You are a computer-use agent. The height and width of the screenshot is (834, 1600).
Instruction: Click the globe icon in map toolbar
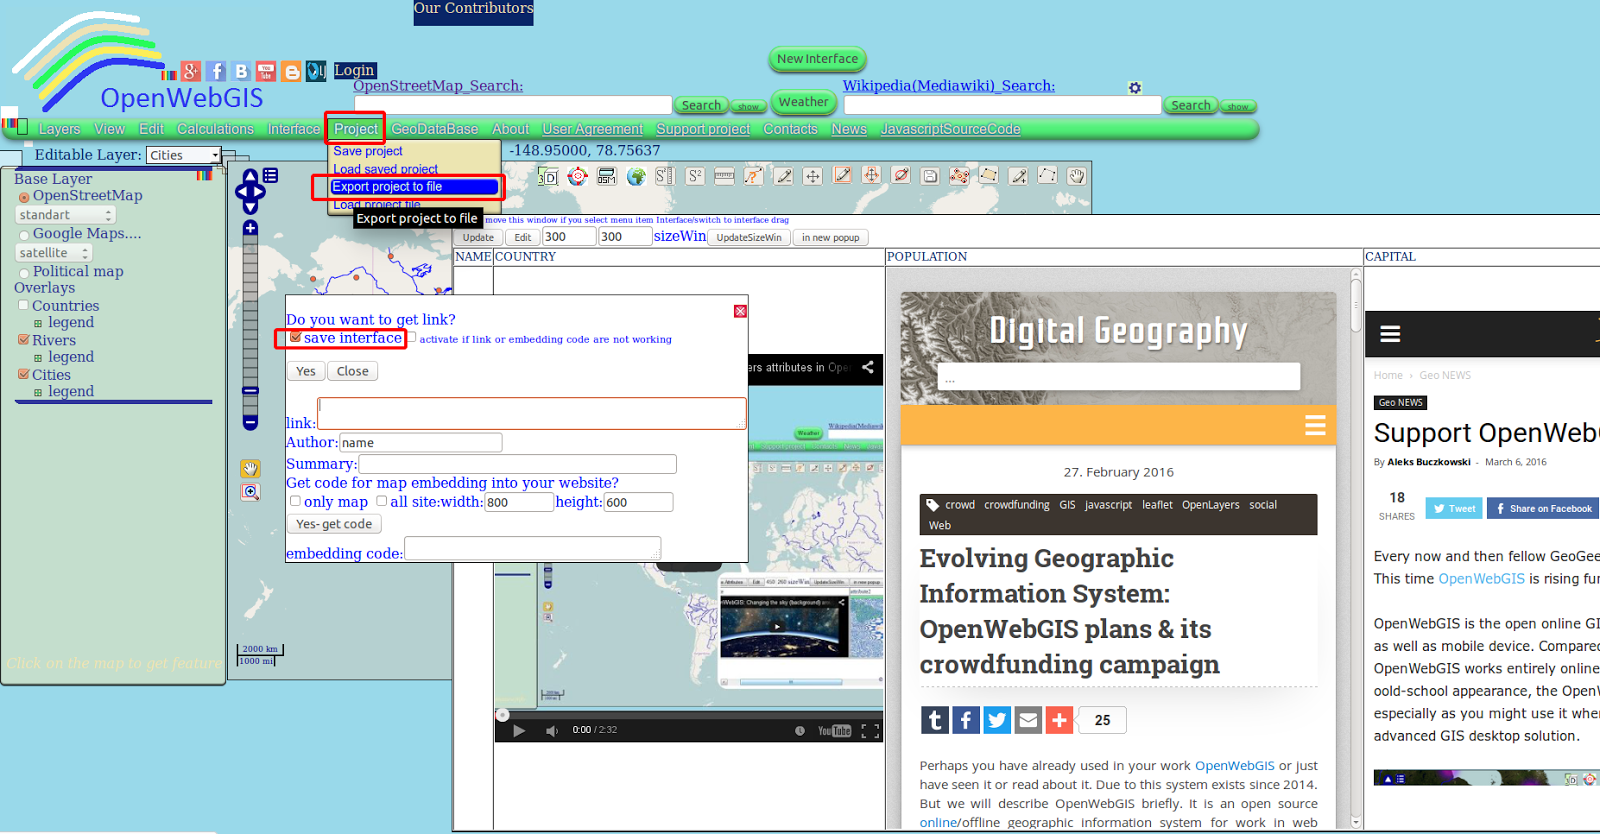[x=636, y=177]
